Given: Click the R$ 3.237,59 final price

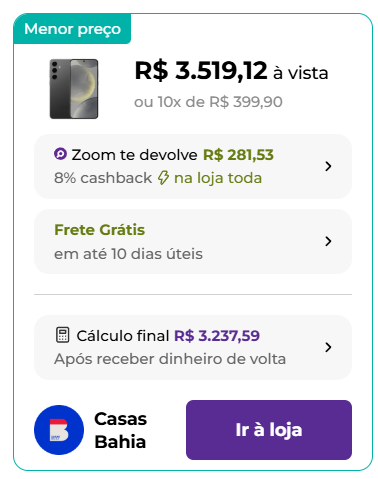Looking at the screenshot, I should click(x=217, y=336).
